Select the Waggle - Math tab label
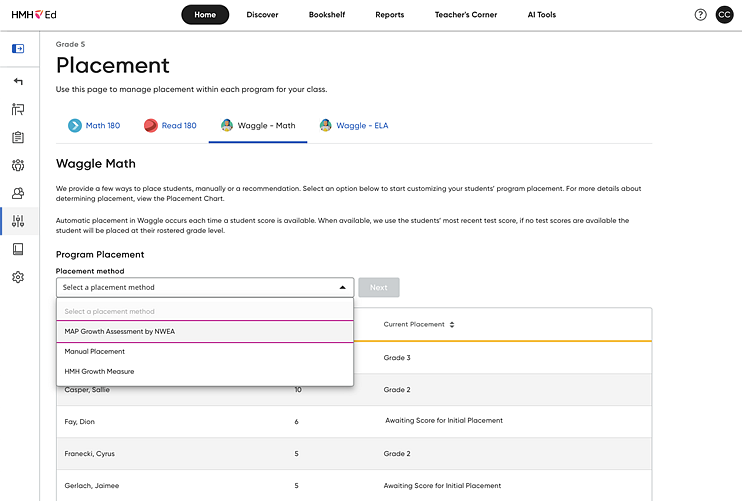Viewport: 742px width, 501px height. pos(266,125)
